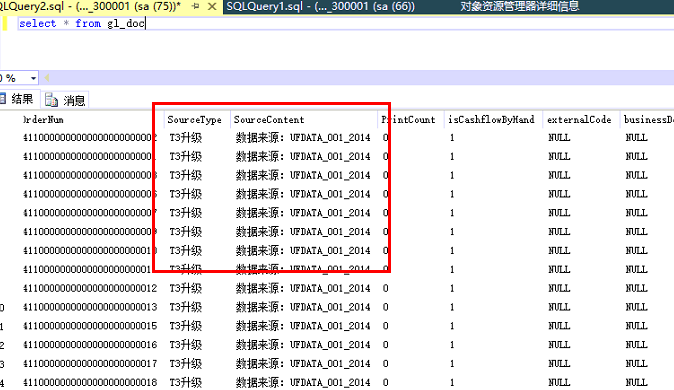Click inside the SQL query editor text
The image size is (674, 390).
coord(82,24)
